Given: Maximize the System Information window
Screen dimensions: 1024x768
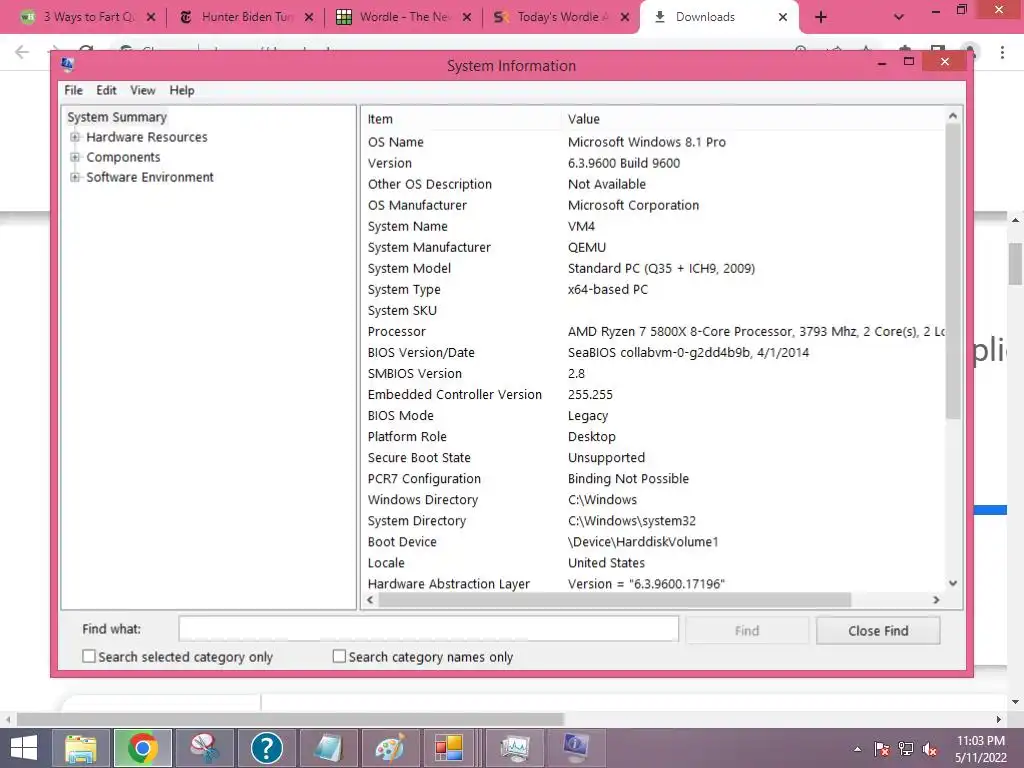Looking at the screenshot, I should (x=908, y=61).
